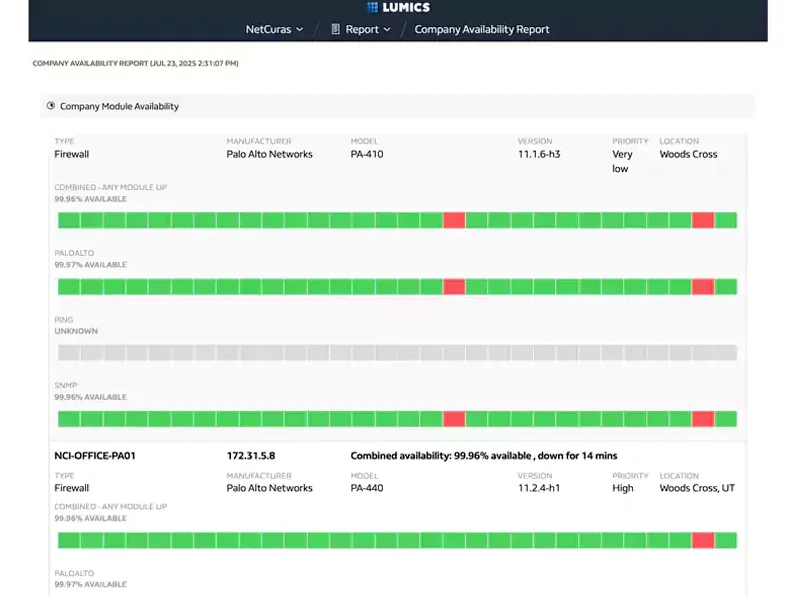Click model value PA-440
Screen dimensions: 795x596
[367, 488]
